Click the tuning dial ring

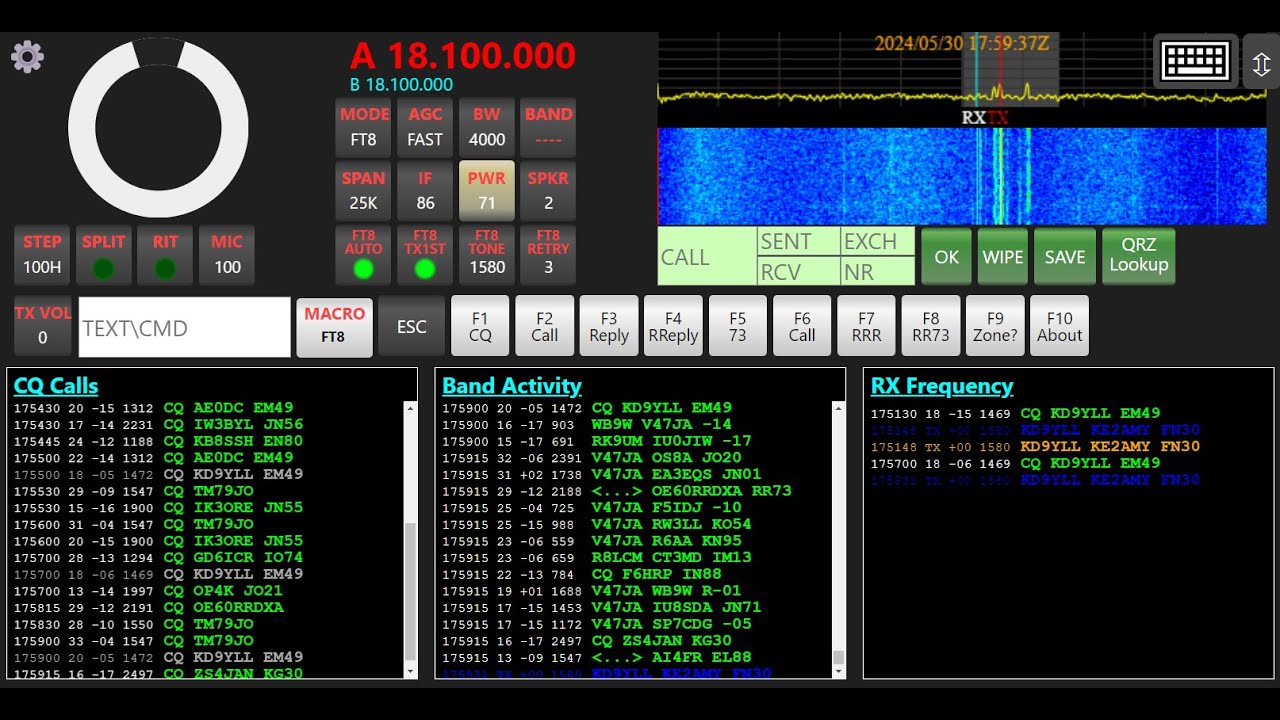(x=158, y=128)
